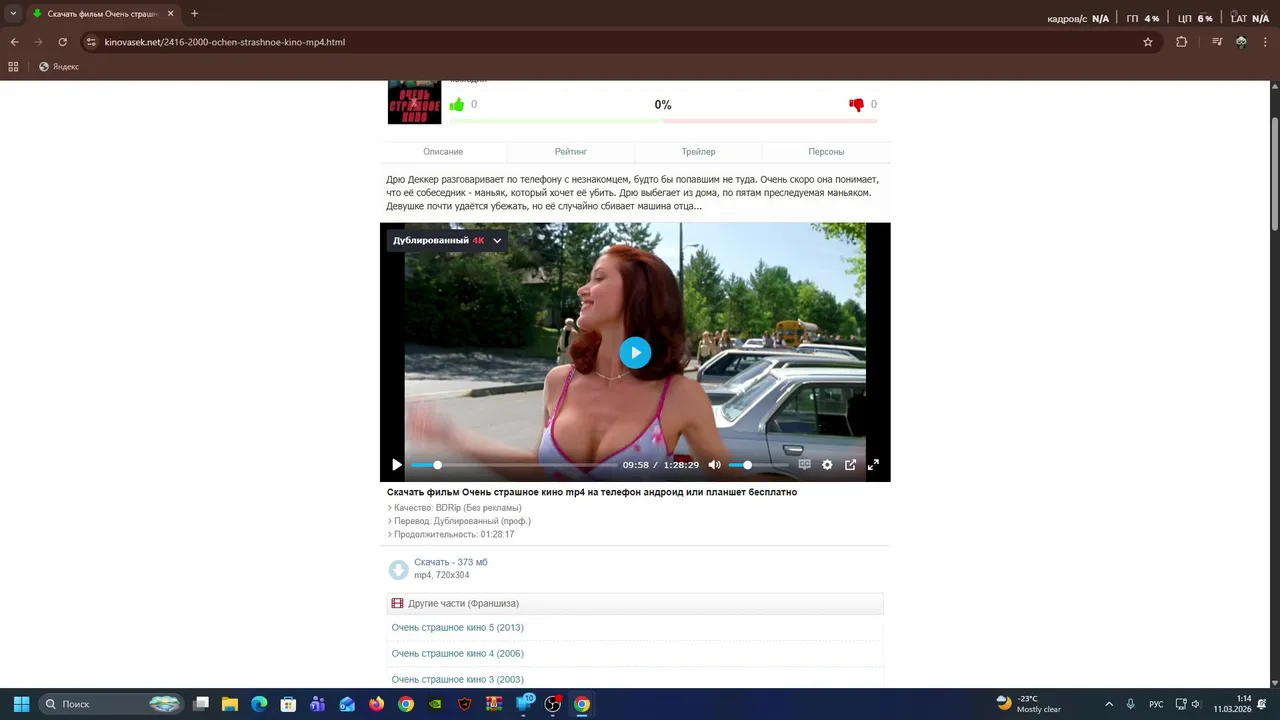Click the Продолжительность: 01:28:17 text
Screen dimensions: 1280x720
pyautogui.click(x=454, y=535)
